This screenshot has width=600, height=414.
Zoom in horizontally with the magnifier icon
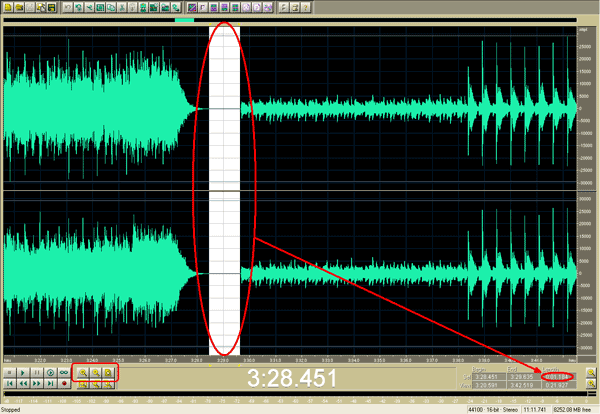[83, 372]
